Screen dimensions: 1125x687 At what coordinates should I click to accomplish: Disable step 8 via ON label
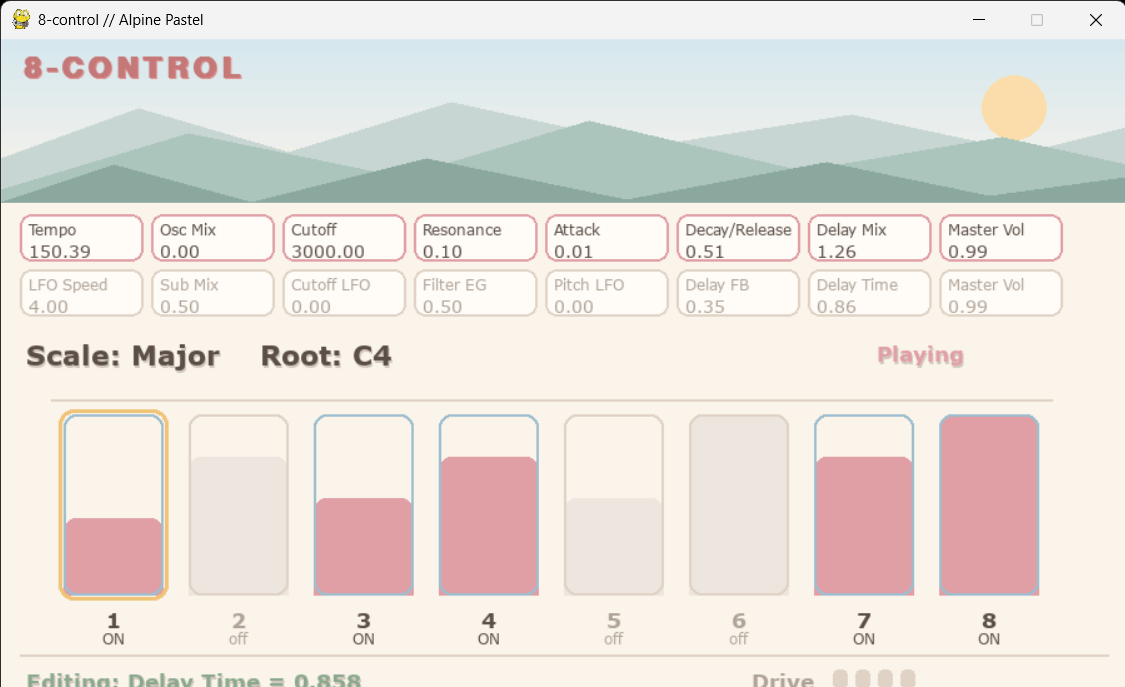[x=989, y=639]
